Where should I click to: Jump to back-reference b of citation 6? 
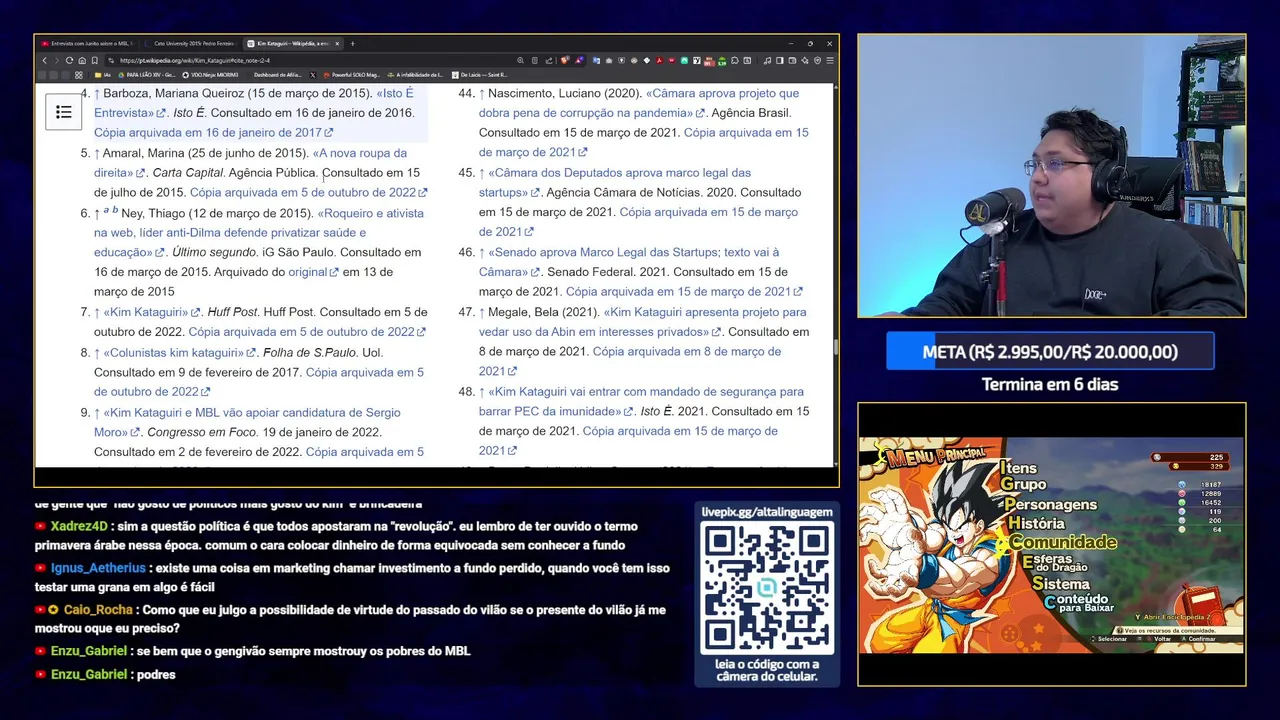click(115, 210)
